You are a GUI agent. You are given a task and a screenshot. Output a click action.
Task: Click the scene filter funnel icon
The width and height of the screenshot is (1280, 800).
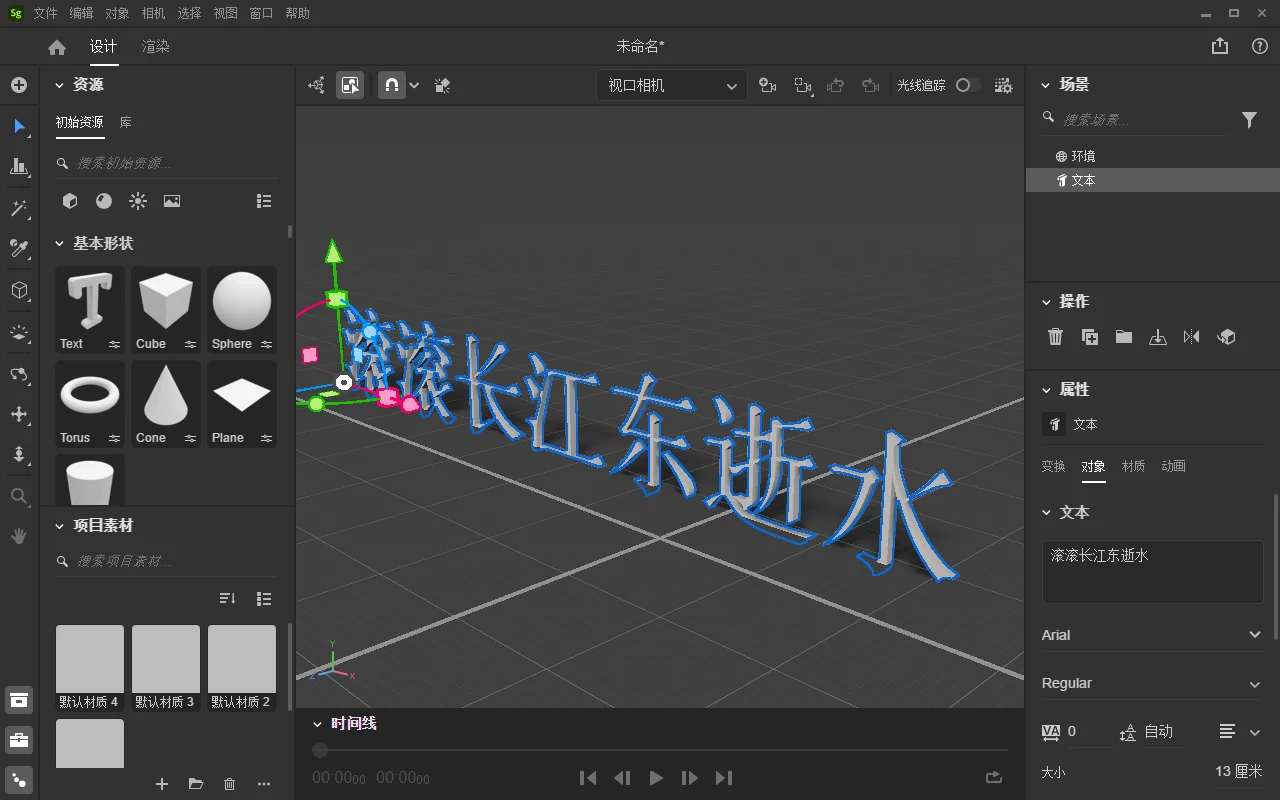pos(1249,120)
